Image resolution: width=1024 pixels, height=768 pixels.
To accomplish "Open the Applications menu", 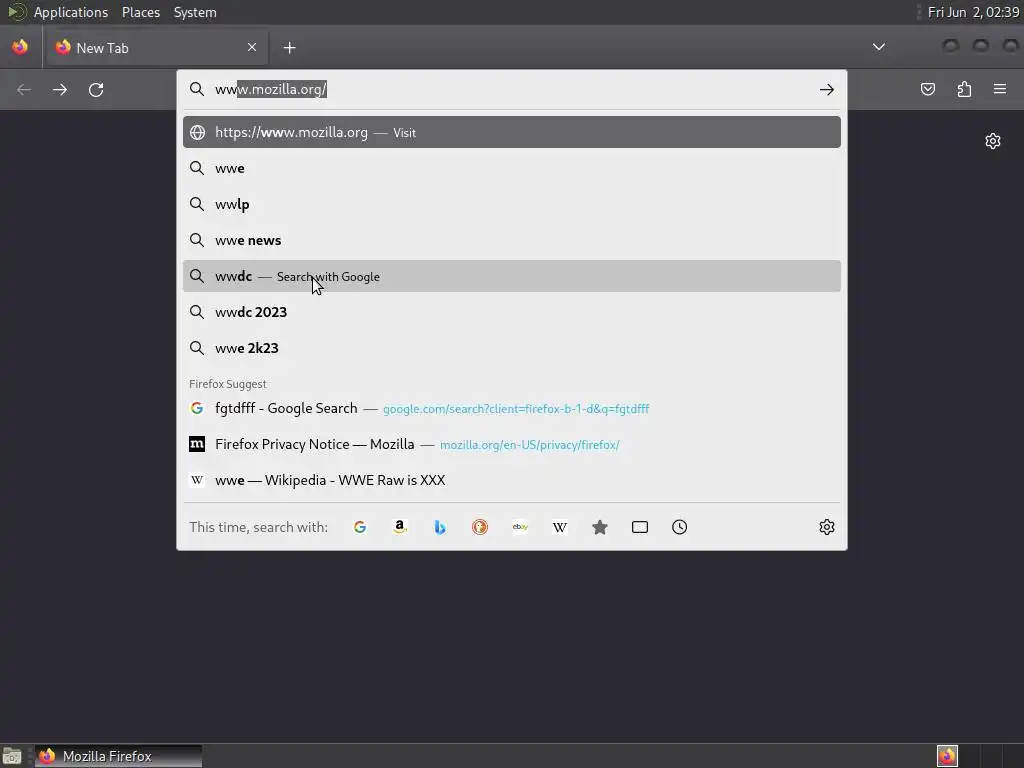I will pos(71,12).
